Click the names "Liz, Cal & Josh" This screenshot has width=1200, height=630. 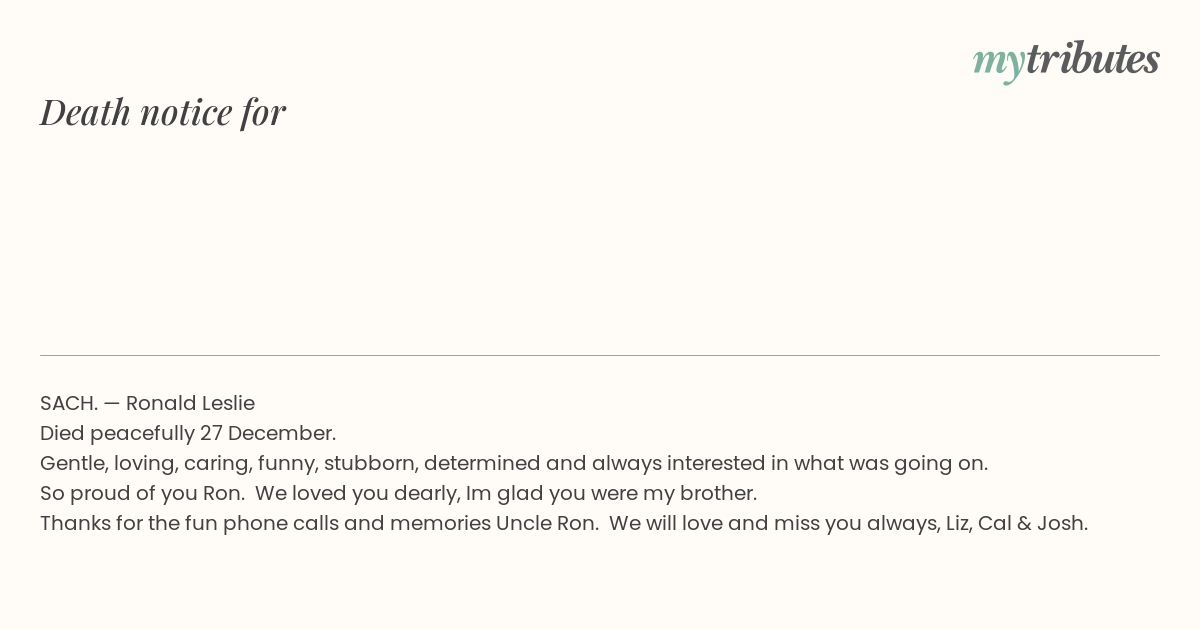[x=1015, y=523]
